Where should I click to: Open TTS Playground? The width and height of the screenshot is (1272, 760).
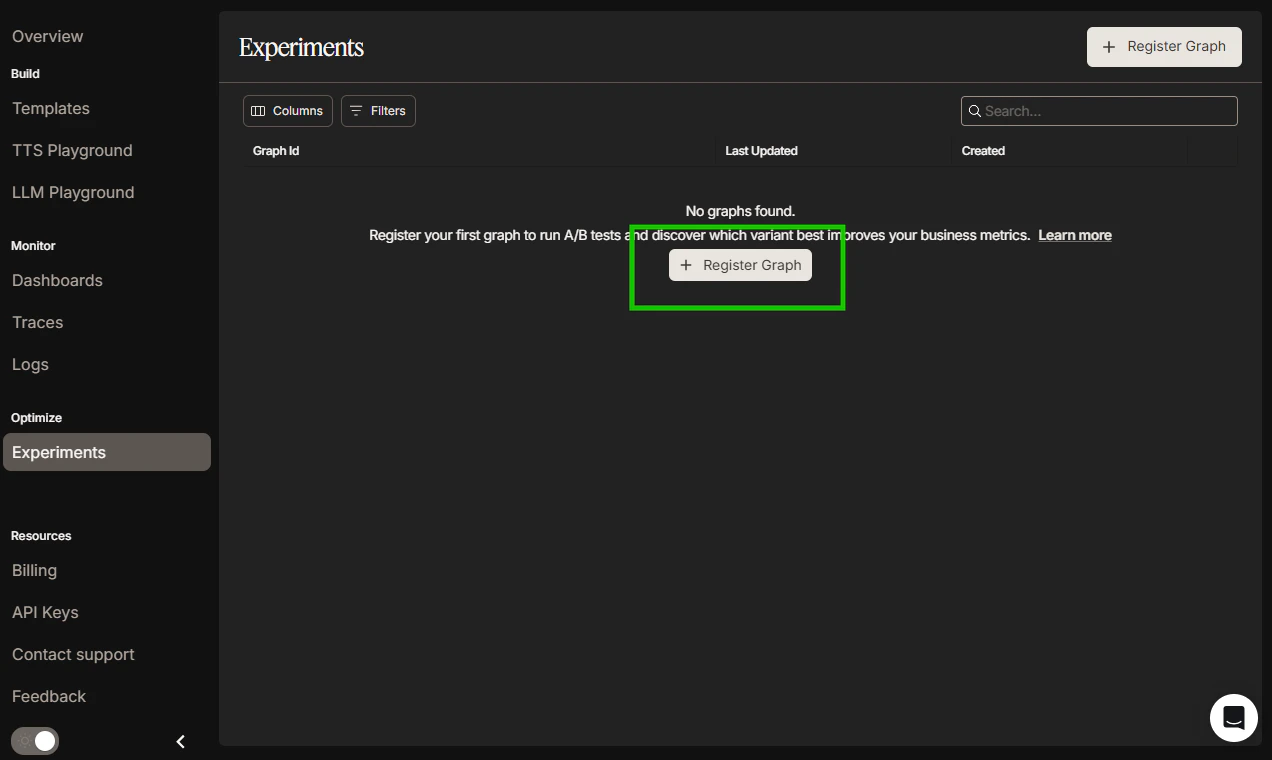pos(72,150)
